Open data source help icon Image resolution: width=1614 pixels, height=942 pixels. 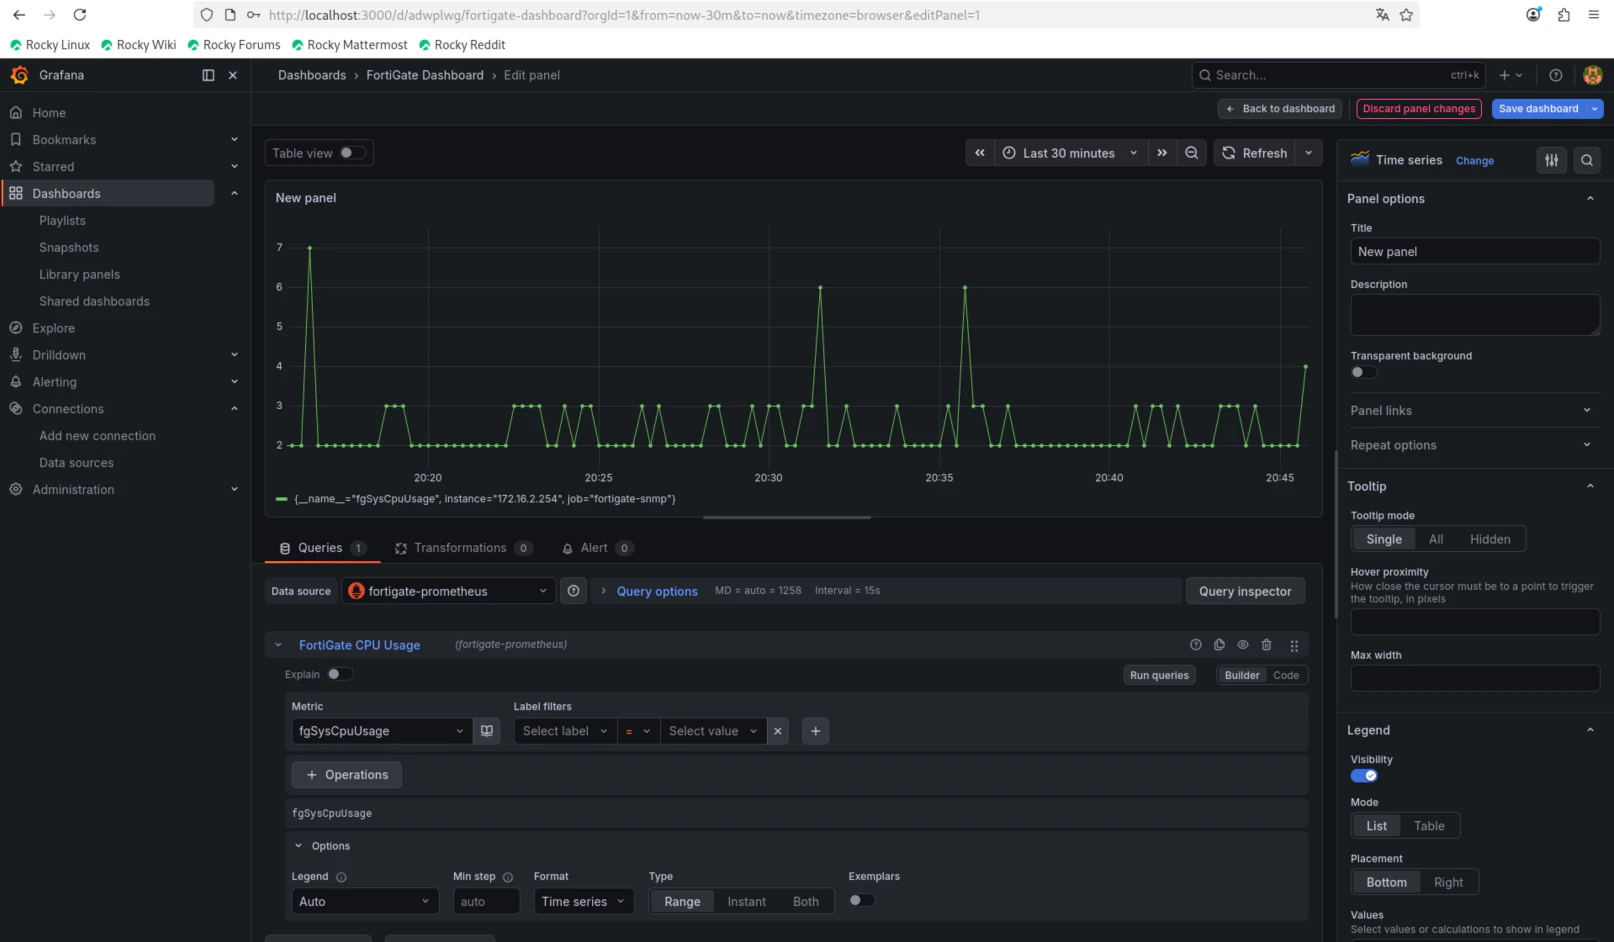(574, 591)
